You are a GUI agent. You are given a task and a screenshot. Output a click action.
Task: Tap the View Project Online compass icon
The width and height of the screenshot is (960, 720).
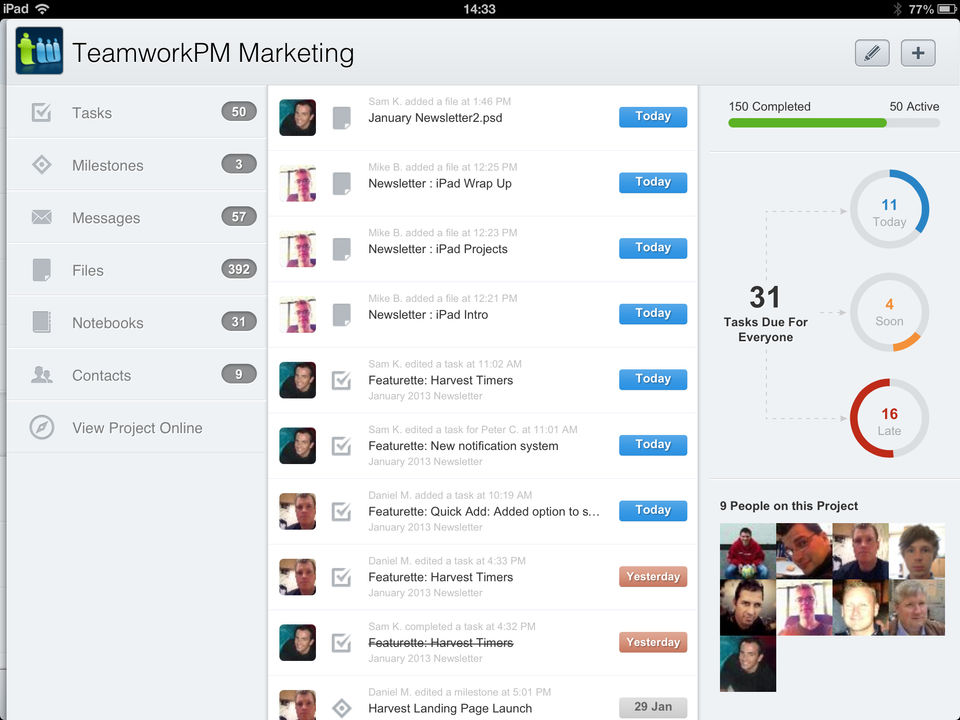tap(41, 428)
